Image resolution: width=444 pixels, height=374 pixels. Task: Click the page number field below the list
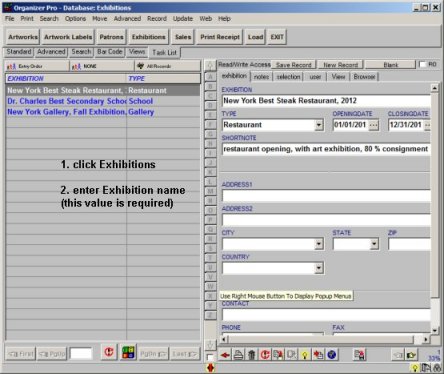(81, 353)
